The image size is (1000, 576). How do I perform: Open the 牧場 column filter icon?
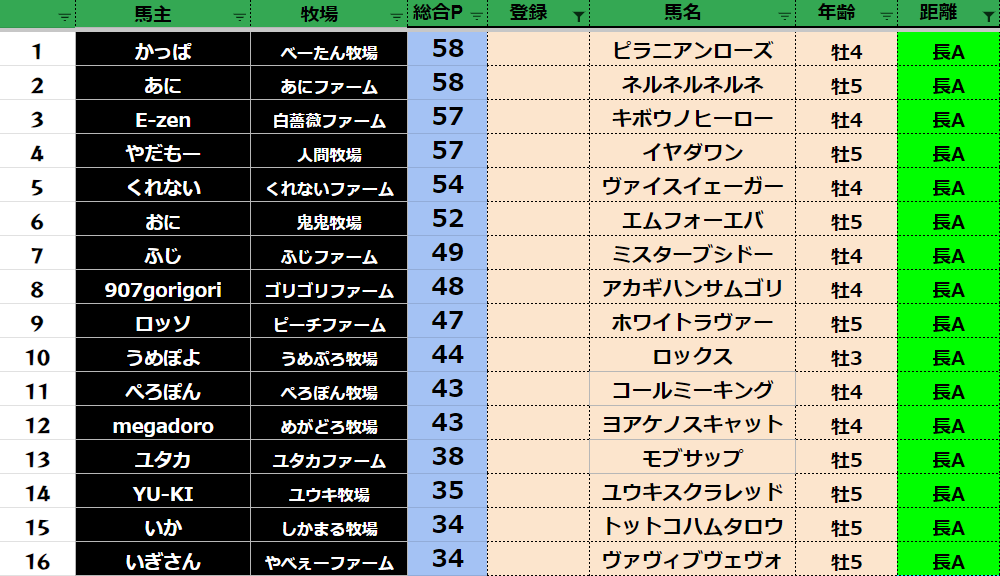396,16
